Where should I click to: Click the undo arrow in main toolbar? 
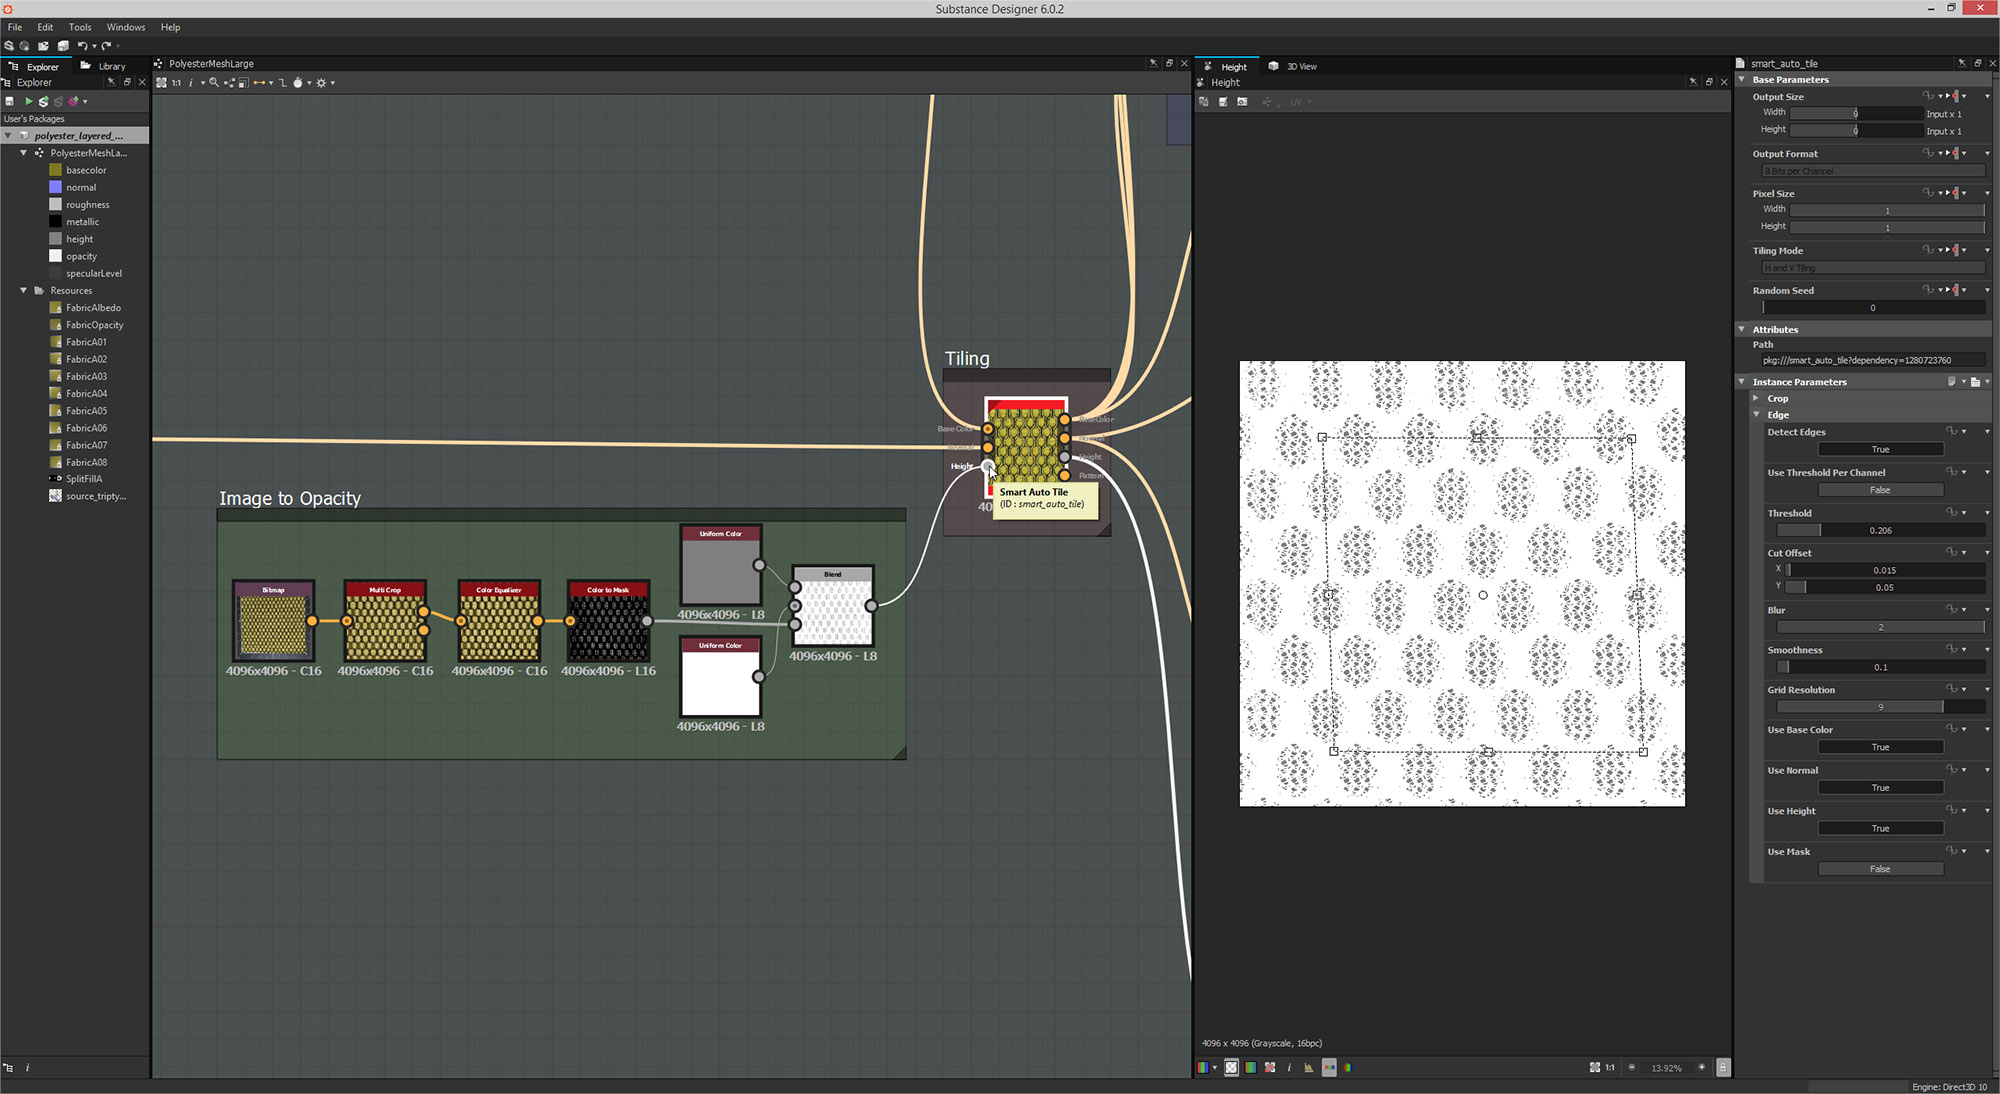tap(82, 46)
